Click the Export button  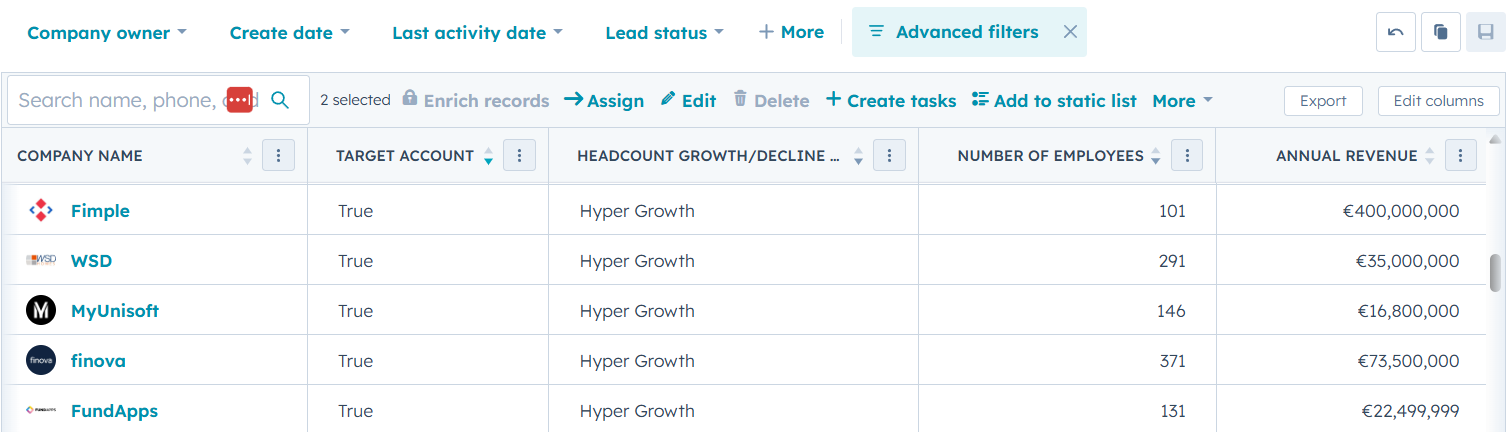pos(1323,101)
